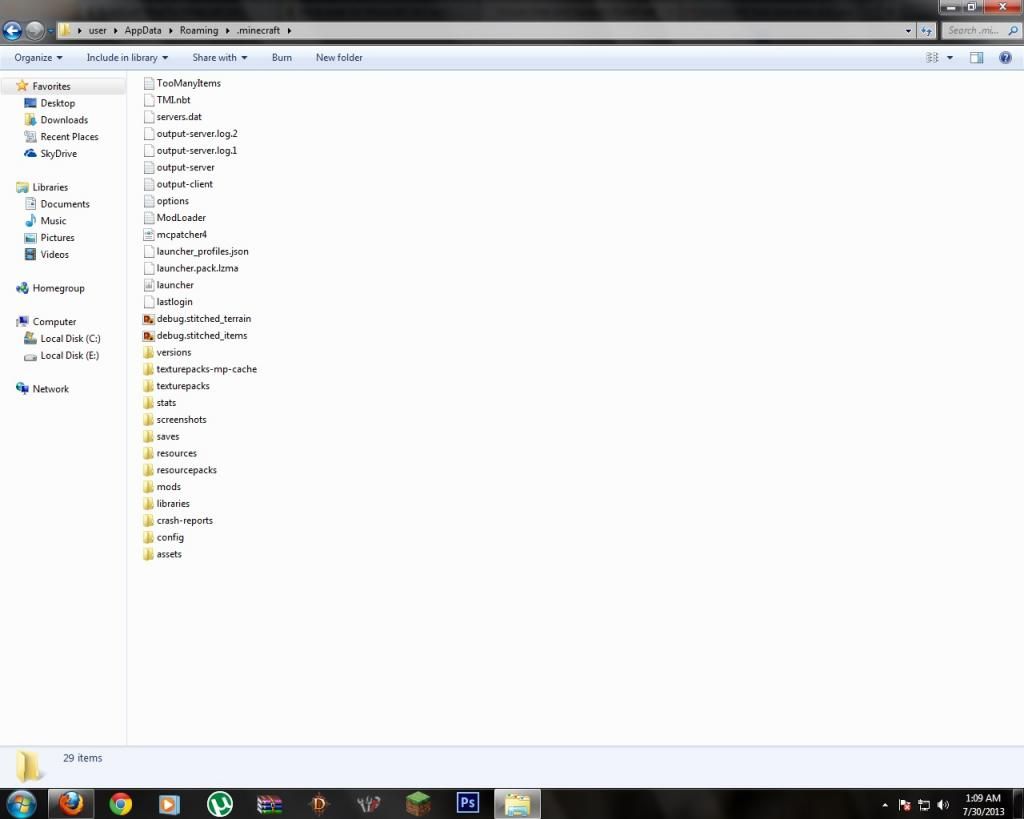
Task: Click the volume speaker tray icon
Action: (x=943, y=805)
